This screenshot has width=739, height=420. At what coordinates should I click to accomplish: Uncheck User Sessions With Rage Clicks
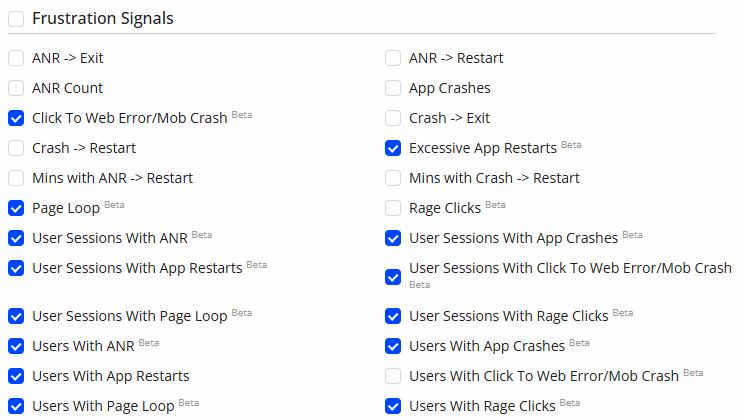pyautogui.click(x=393, y=316)
